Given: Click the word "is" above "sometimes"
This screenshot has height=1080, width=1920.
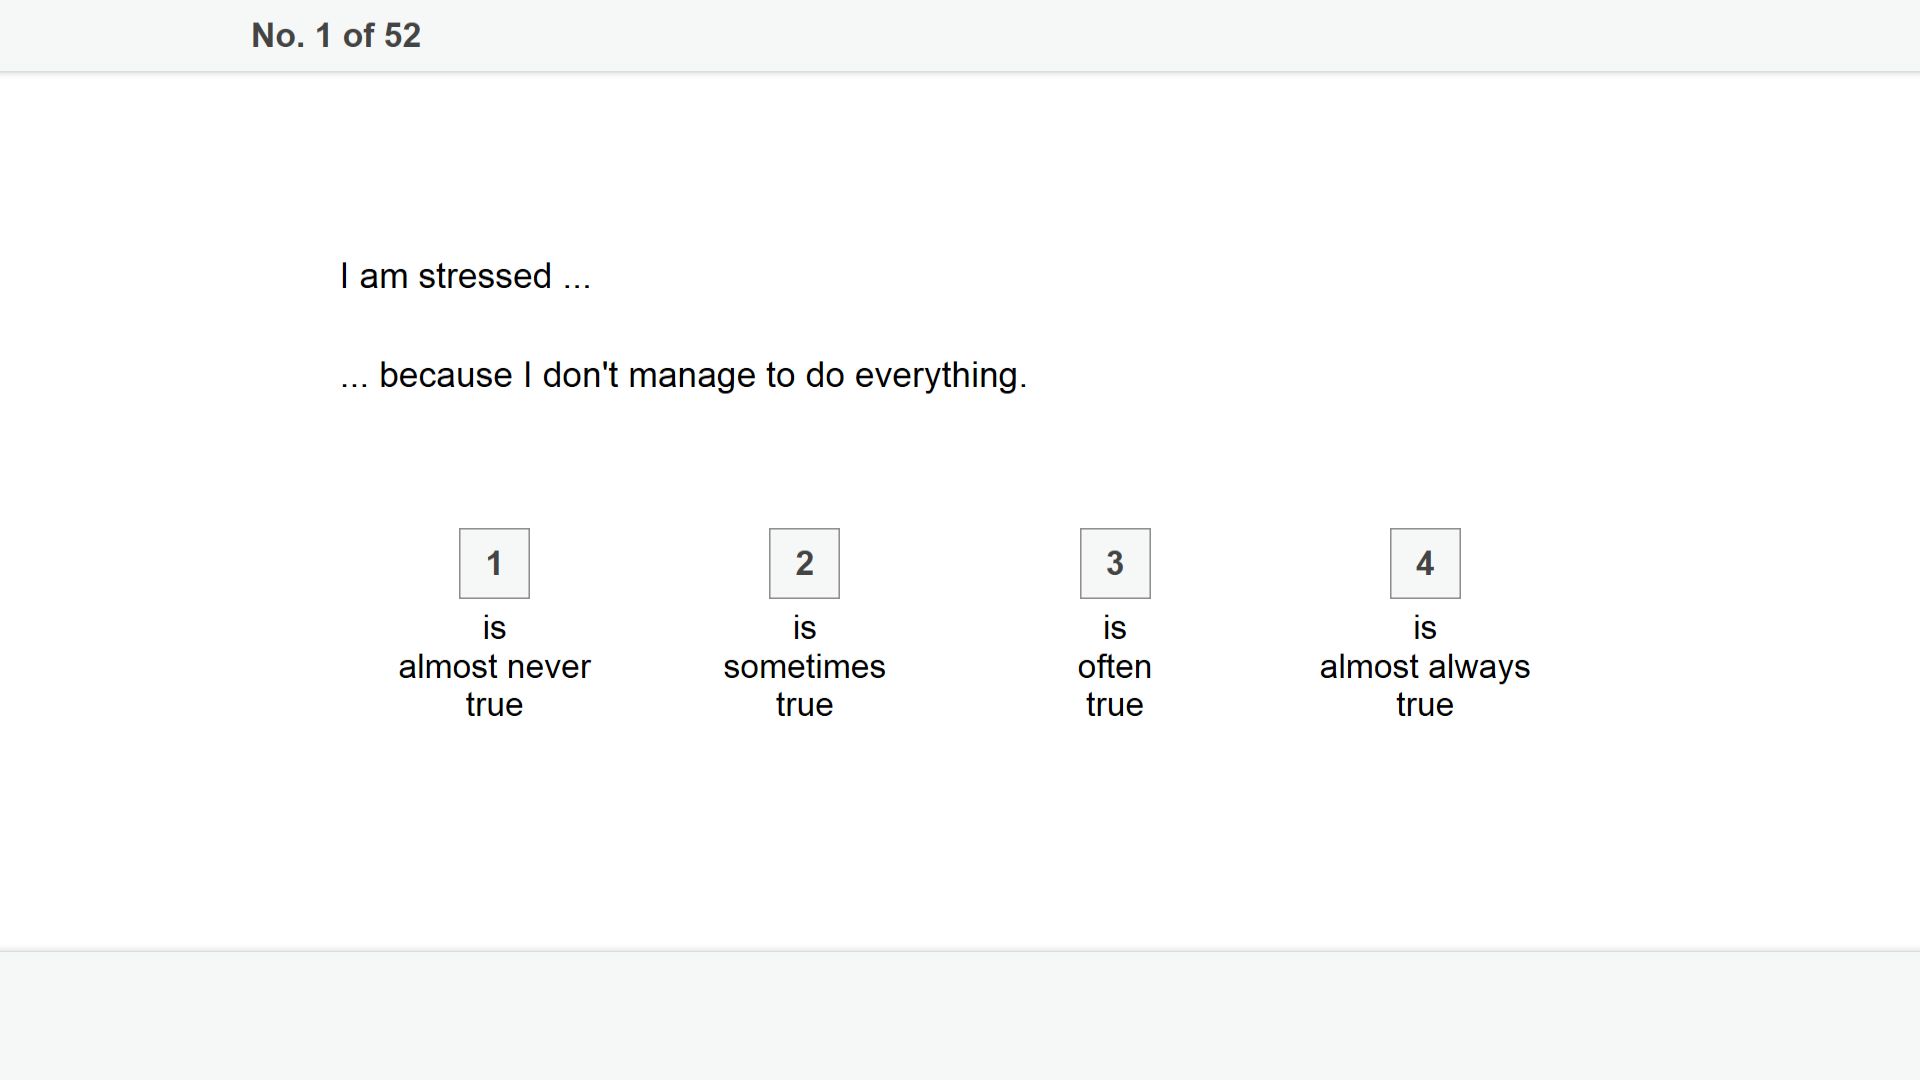Looking at the screenshot, I should (804, 628).
